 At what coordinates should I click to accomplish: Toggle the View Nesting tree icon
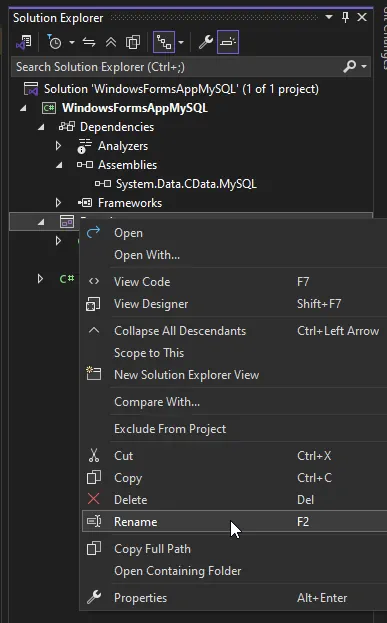tap(164, 42)
